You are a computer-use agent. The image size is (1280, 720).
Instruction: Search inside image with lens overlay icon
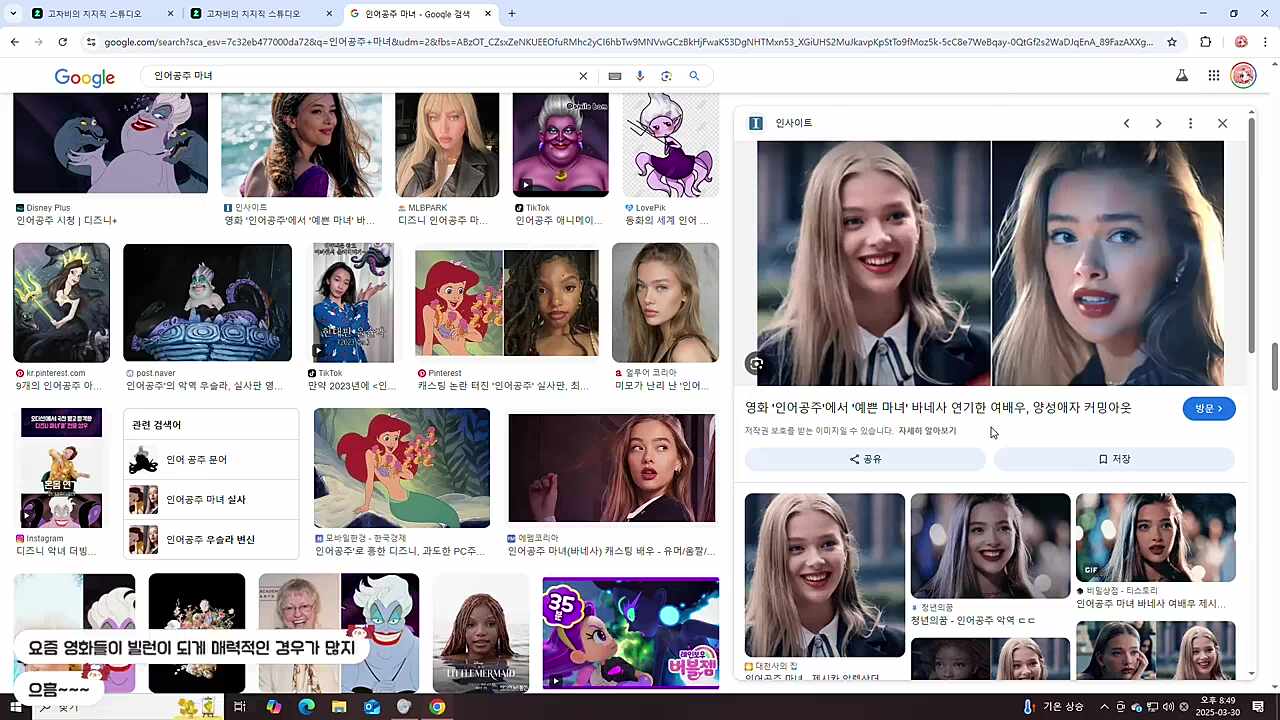coord(757,364)
